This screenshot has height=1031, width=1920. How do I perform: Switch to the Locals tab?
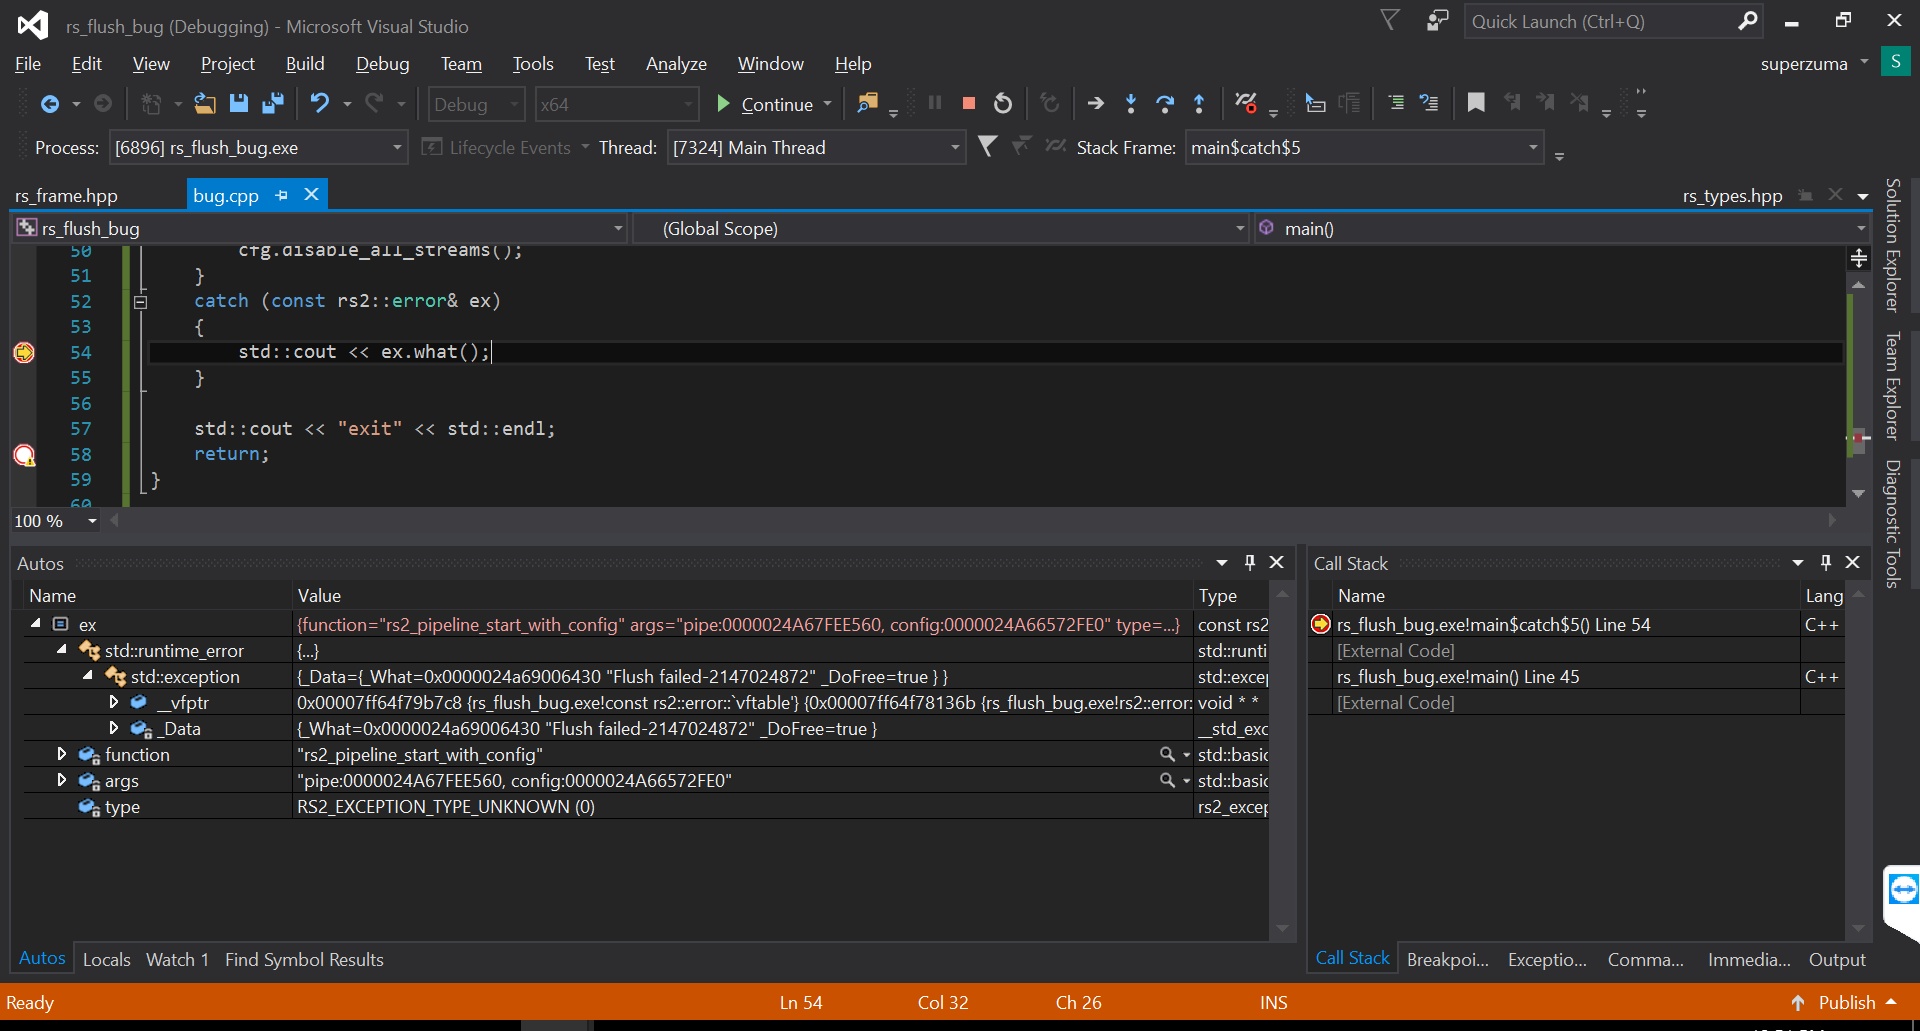click(106, 958)
